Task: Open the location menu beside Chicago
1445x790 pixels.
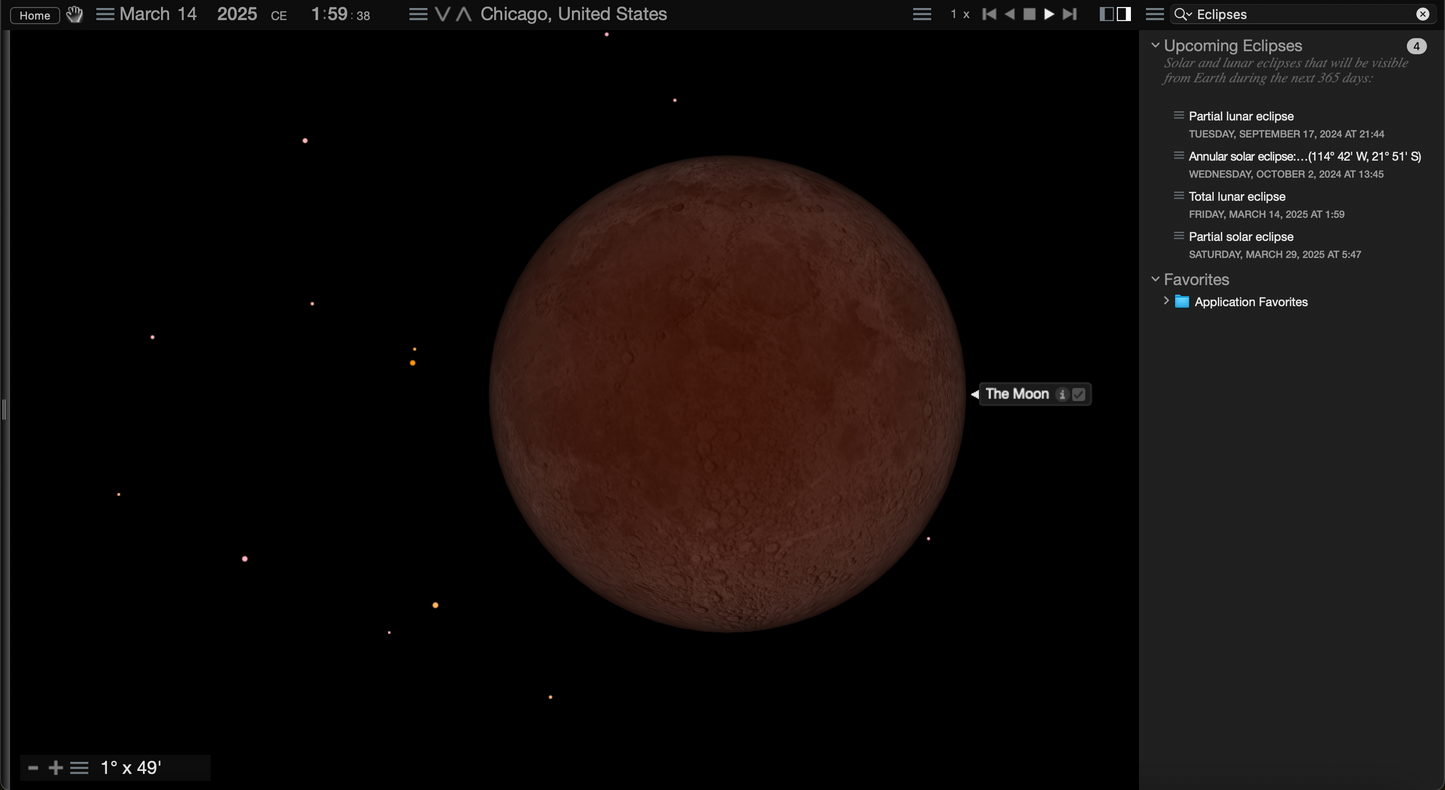Action: 419,14
